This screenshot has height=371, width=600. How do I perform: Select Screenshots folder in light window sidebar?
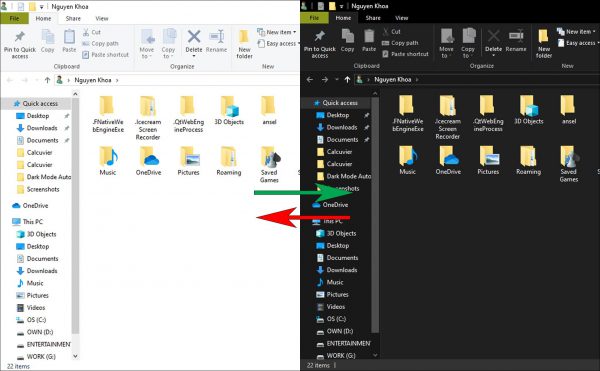(x=38, y=189)
